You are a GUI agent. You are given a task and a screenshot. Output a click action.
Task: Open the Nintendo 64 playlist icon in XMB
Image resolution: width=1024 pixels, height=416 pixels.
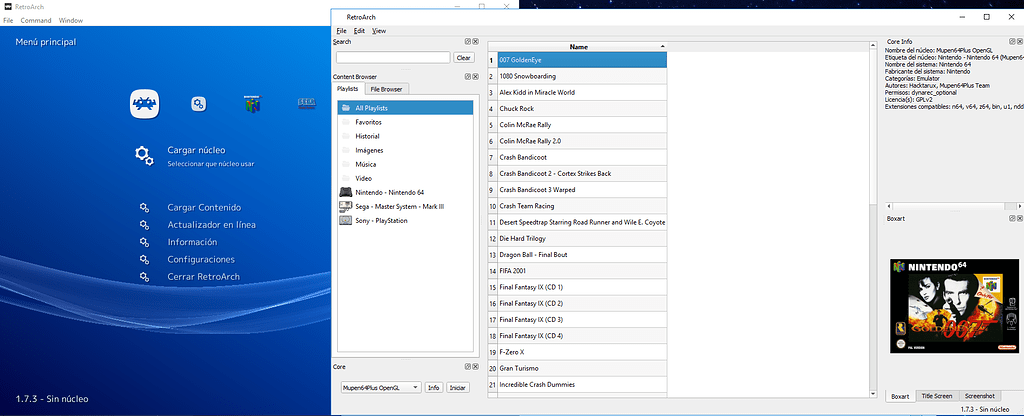[253, 104]
